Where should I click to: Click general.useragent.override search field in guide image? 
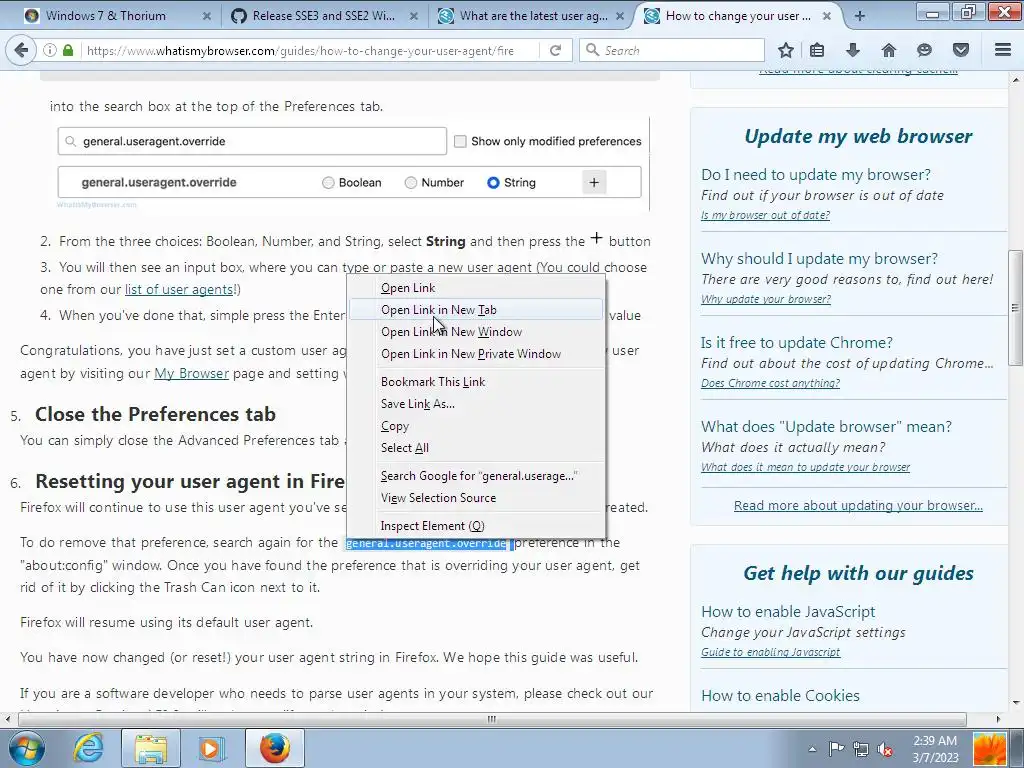pos(252,141)
